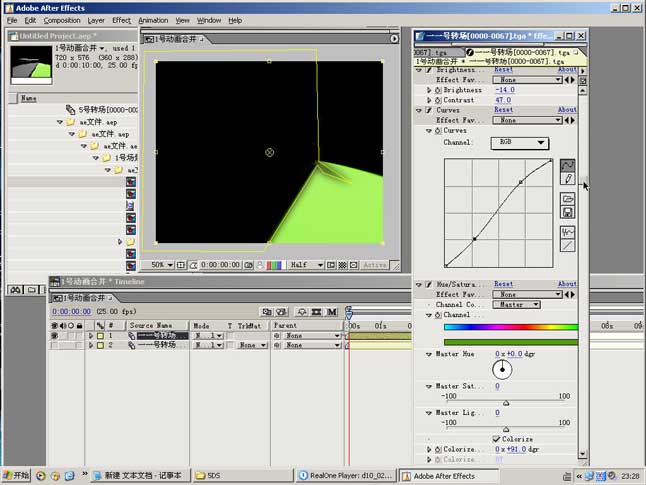Click Master Saturation slider handle
This screenshot has width=646, height=485.
(506, 403)
